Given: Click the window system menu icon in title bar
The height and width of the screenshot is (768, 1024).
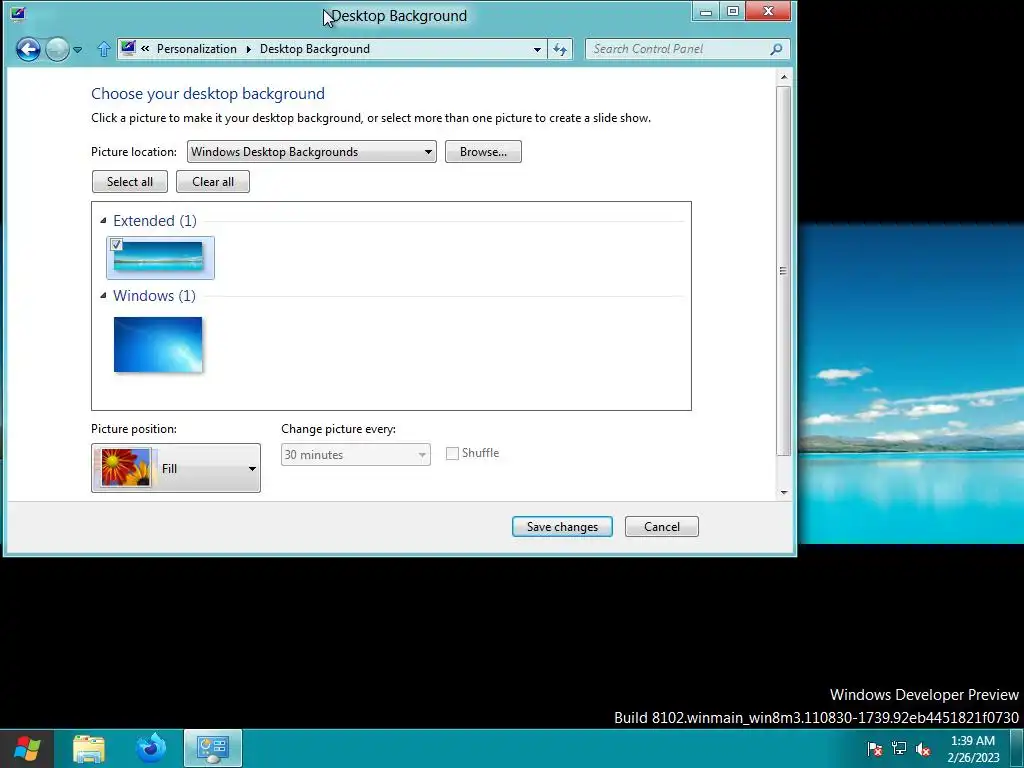Looking at the screenshot, I should click(18, 14).
